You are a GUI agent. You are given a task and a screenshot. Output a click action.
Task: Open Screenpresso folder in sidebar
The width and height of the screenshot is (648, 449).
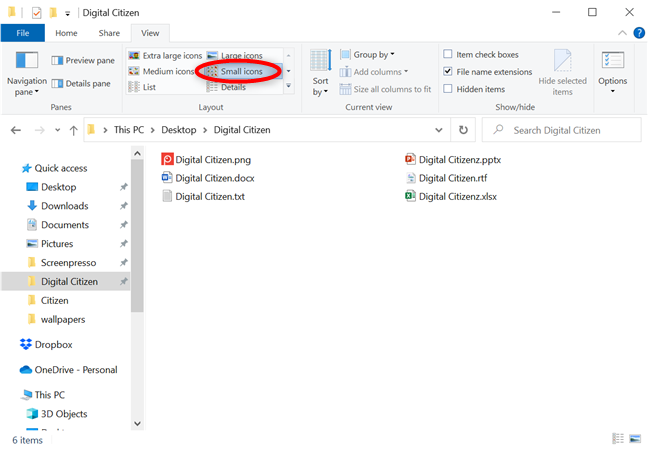(61, 263)
